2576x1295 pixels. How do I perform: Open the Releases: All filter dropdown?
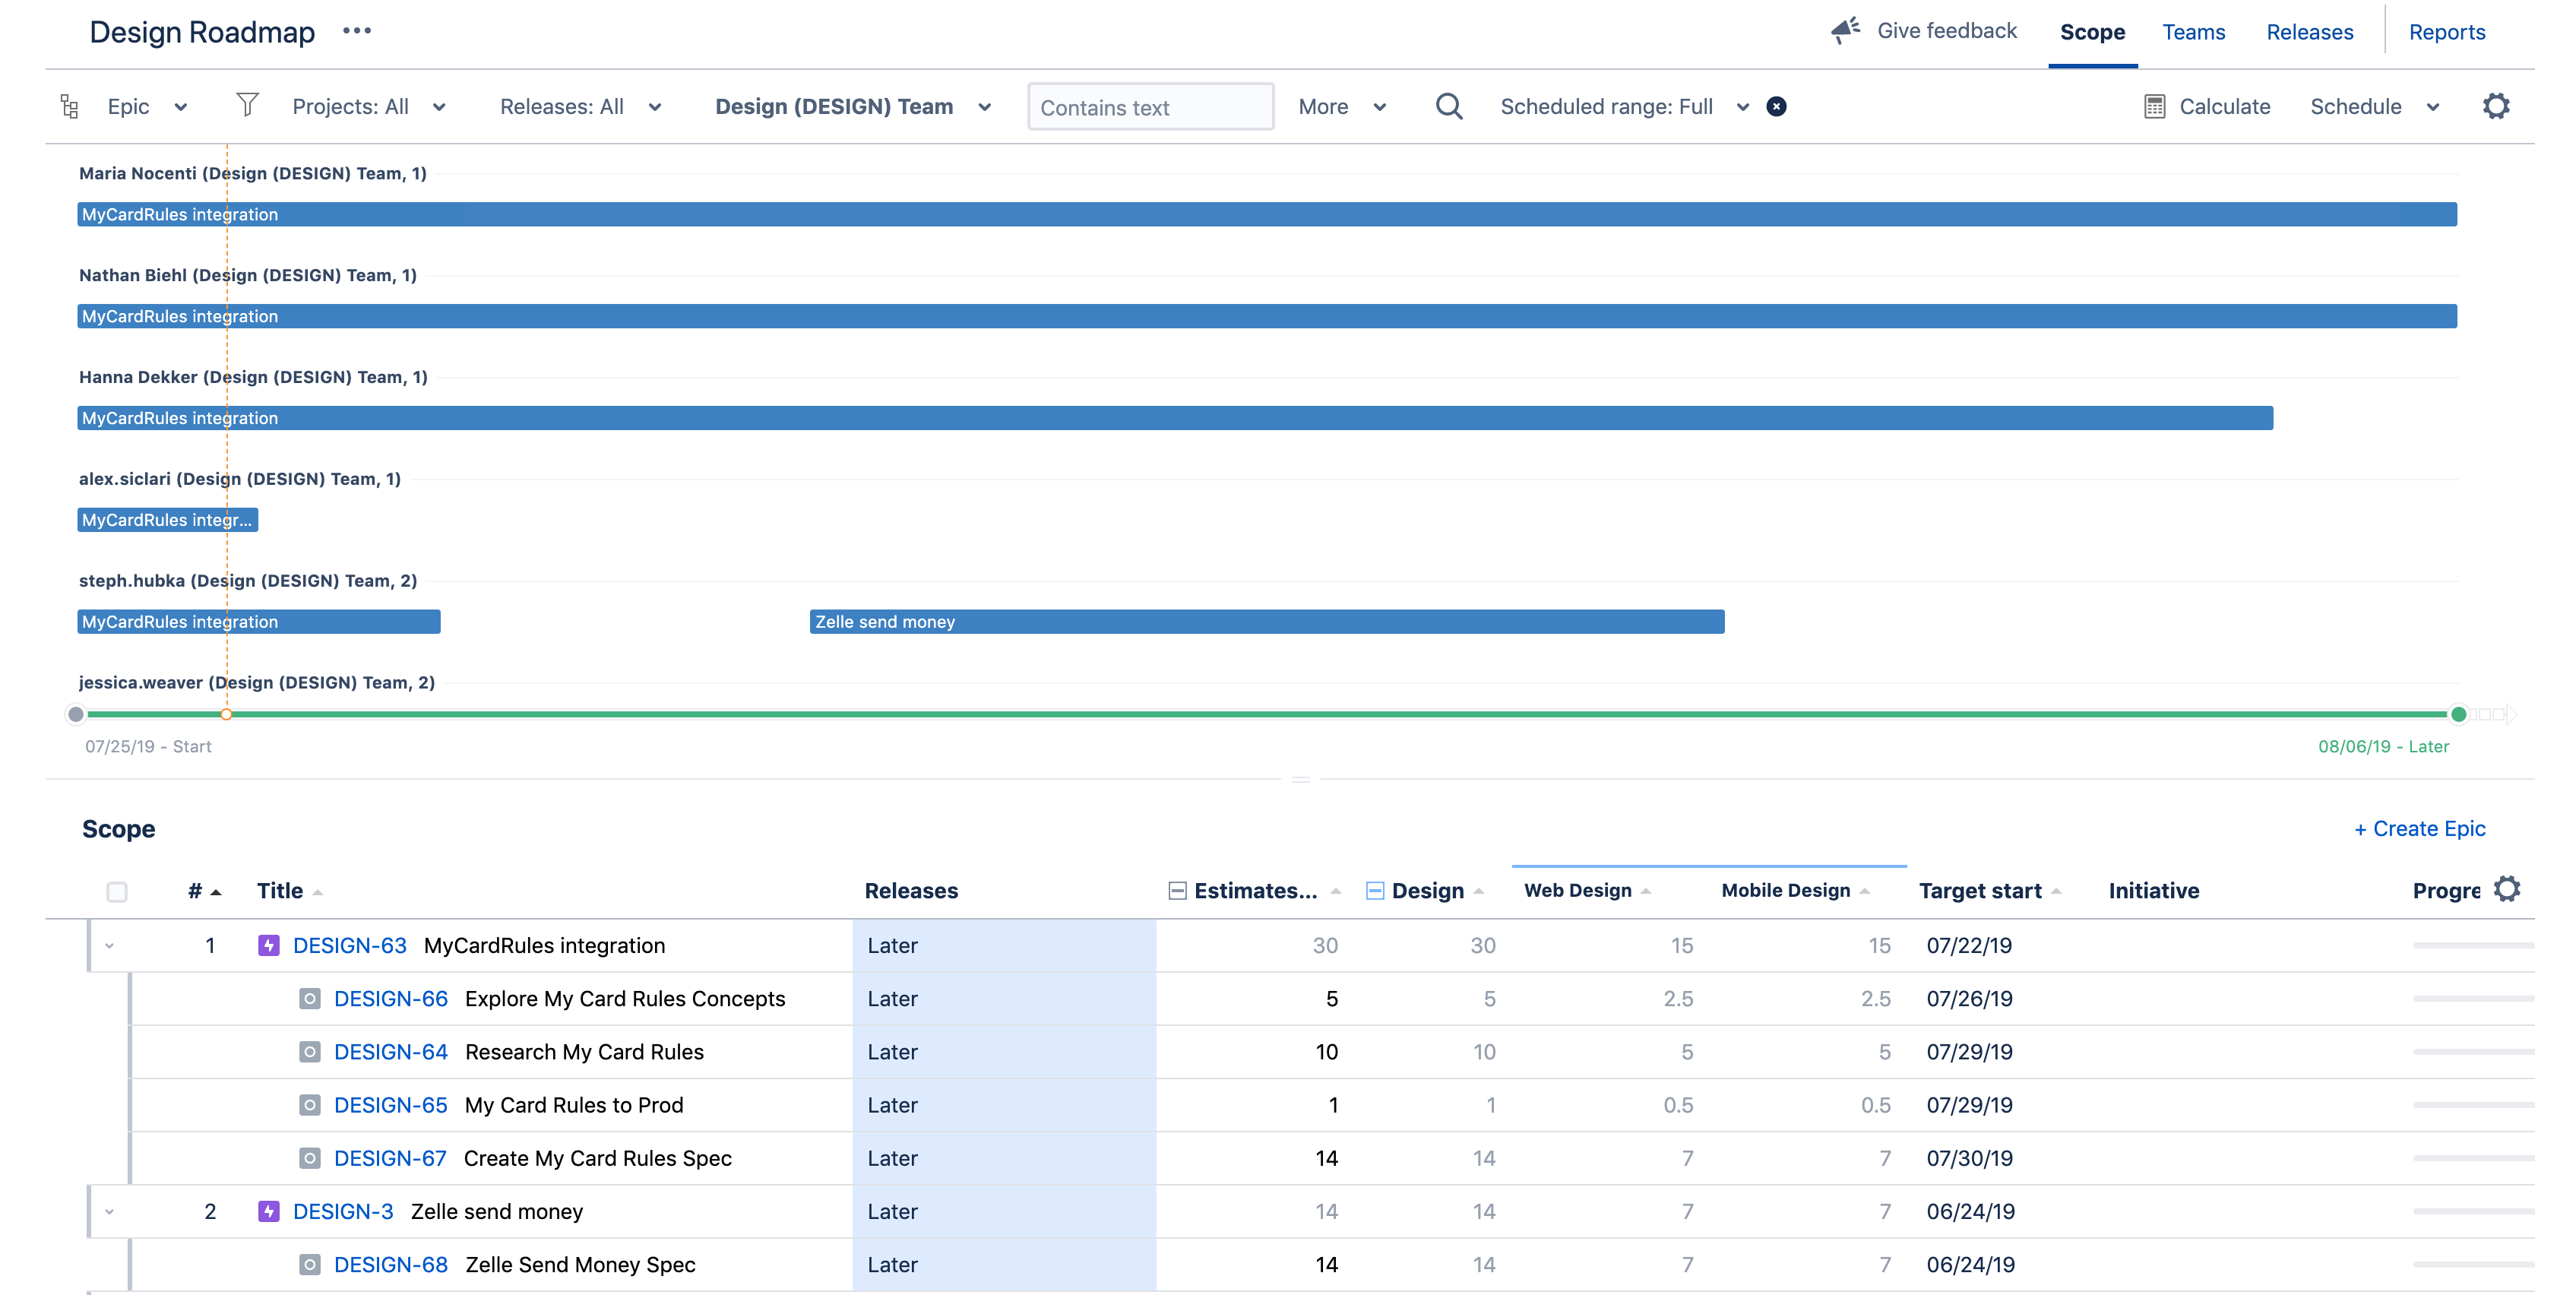(581, 106)
